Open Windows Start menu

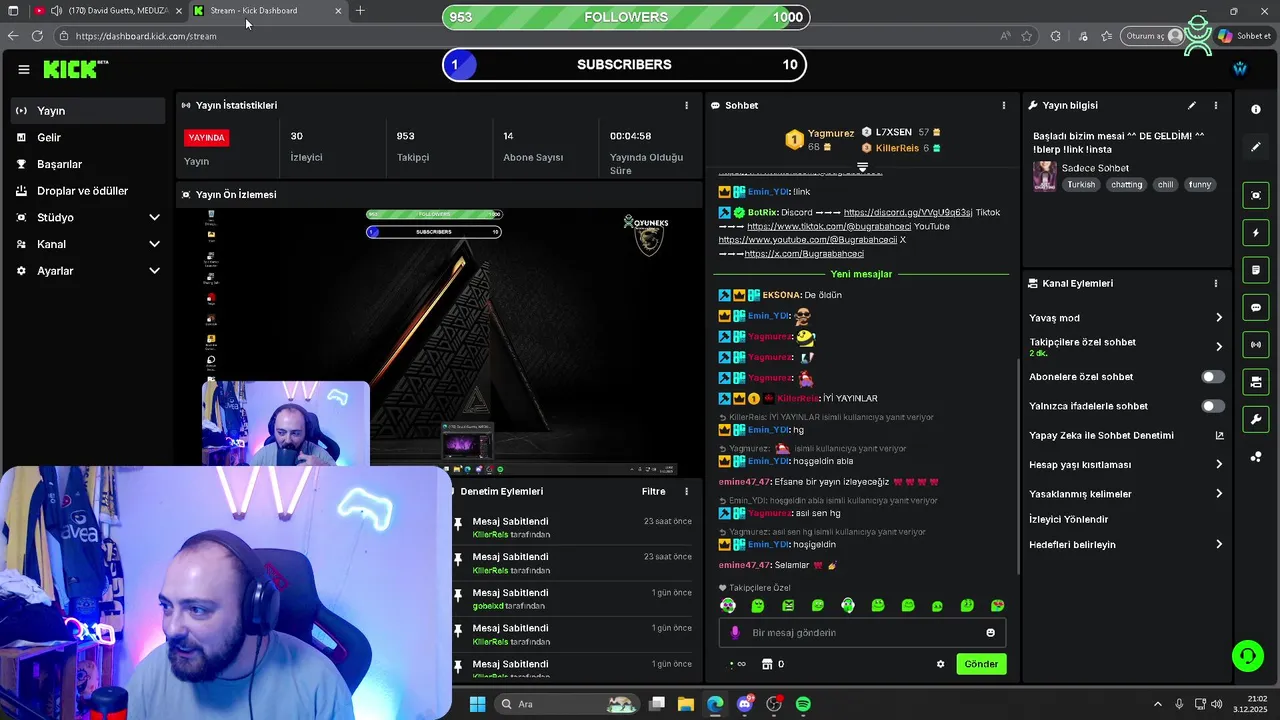point(477,704)
